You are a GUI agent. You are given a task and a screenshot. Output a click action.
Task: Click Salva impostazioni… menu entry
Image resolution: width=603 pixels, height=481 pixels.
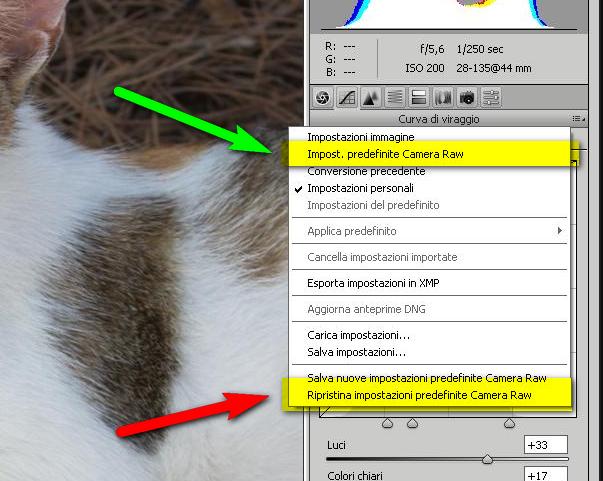point(356,352)
